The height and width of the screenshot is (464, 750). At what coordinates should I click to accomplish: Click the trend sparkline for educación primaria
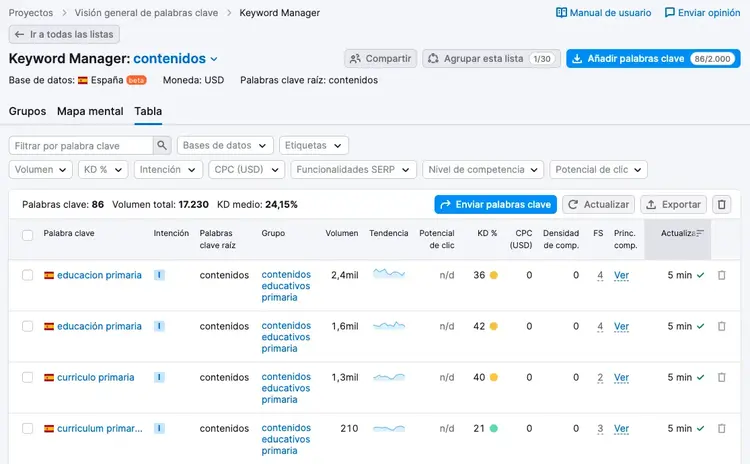[389, 326]
